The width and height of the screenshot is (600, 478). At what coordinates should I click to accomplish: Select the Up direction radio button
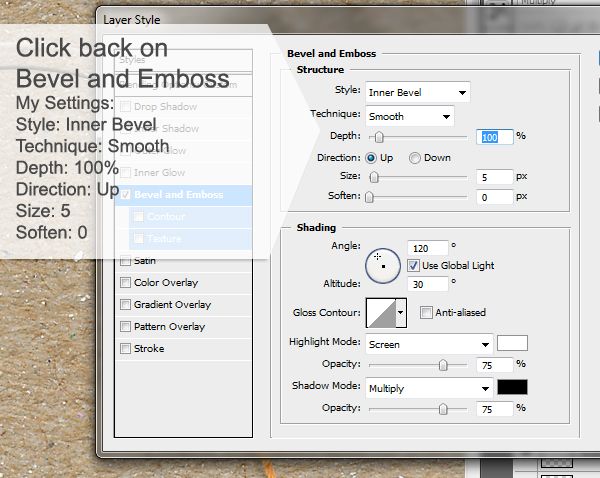tap(371, 158)
